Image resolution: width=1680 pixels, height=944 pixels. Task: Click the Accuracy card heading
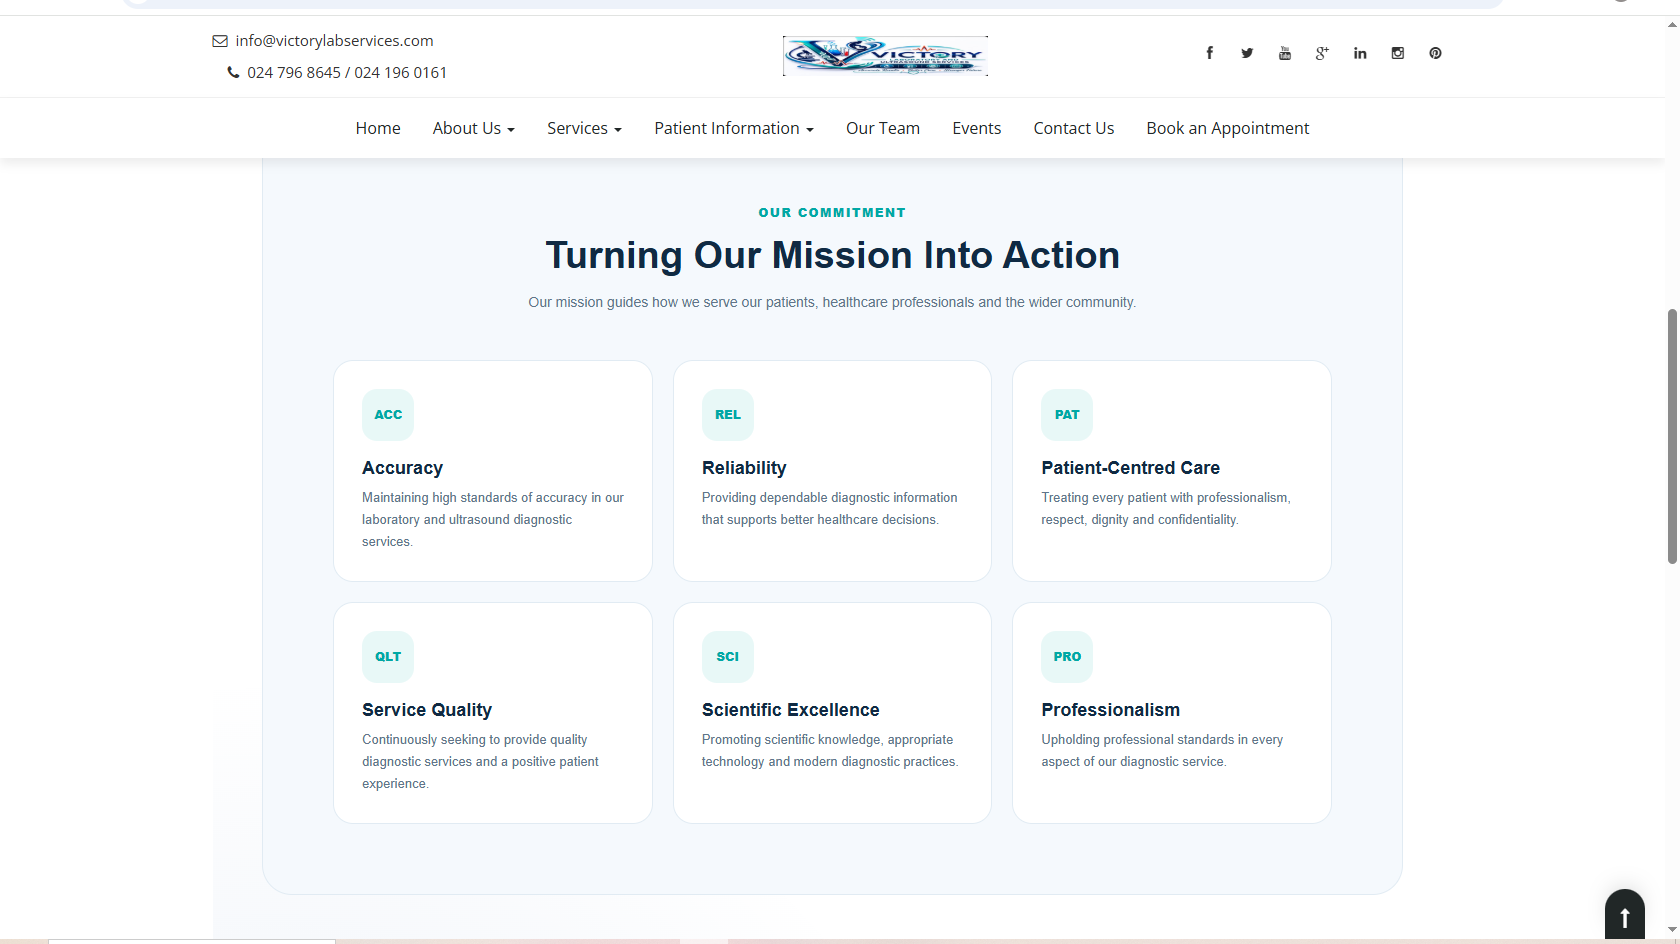(x=402, y=468)
